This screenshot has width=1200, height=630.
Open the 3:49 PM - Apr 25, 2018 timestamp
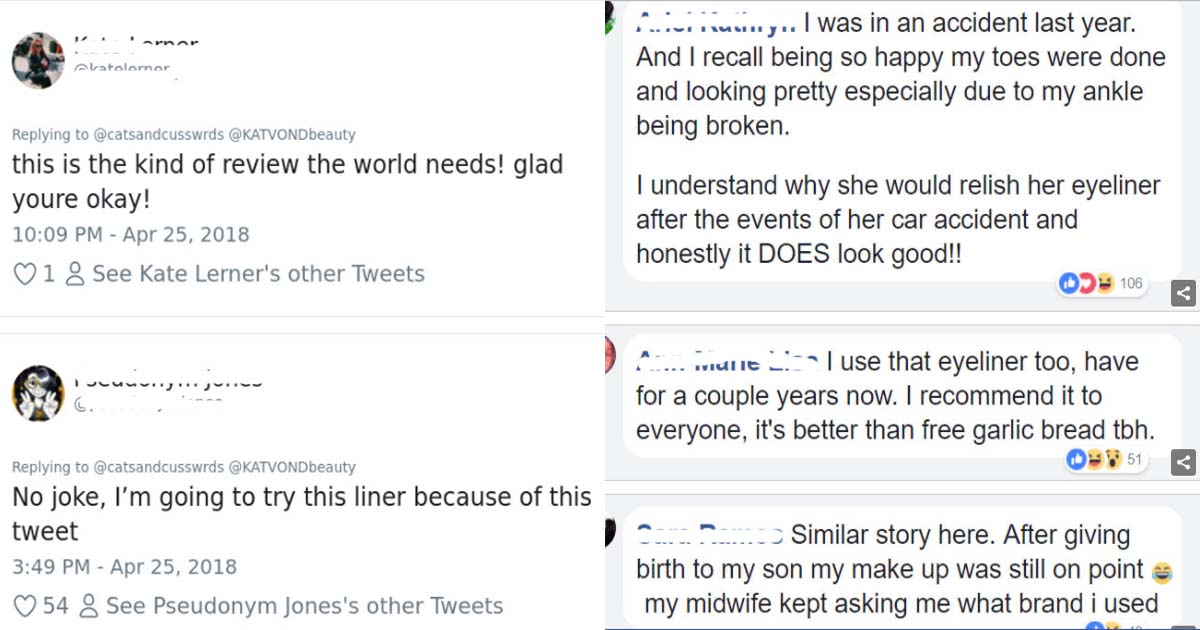(124, 567)
